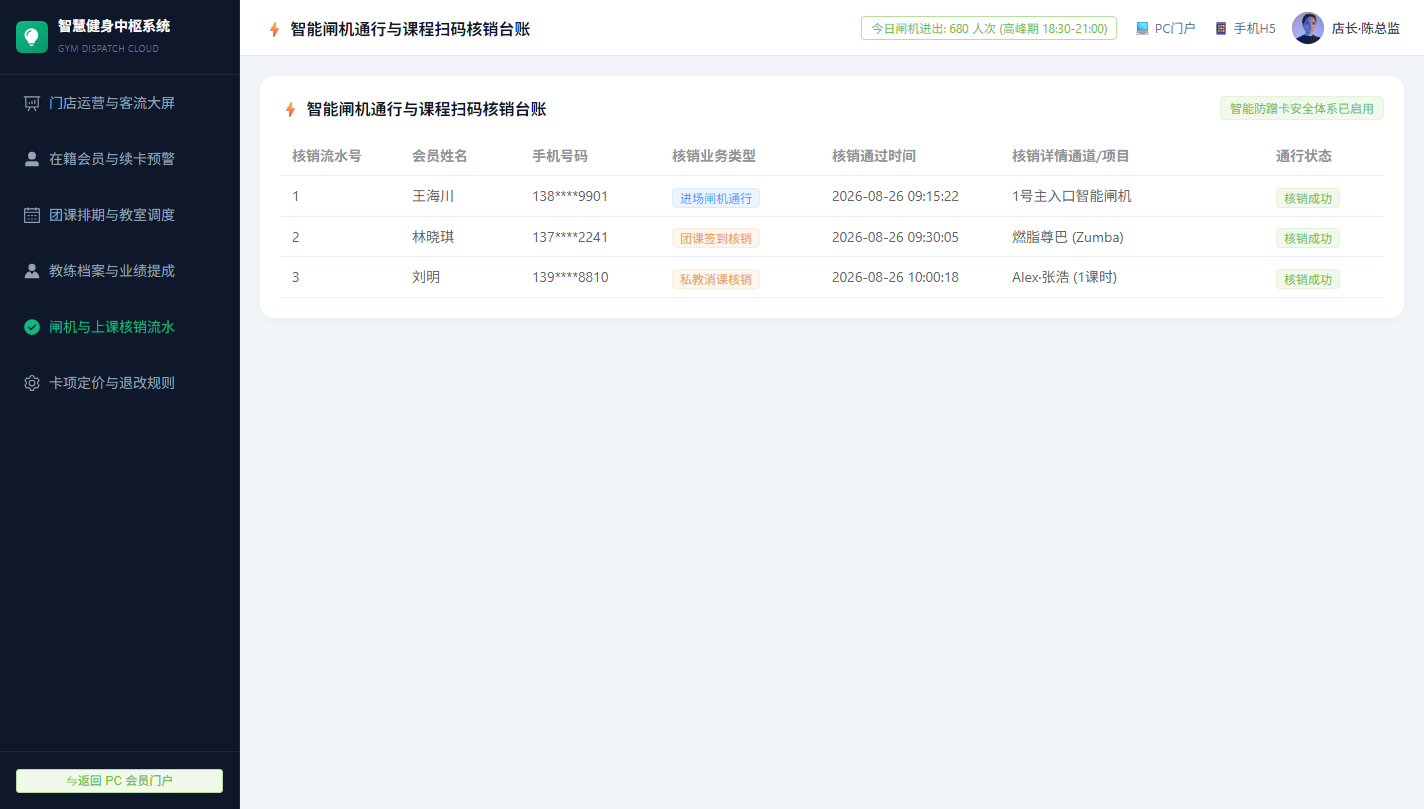The image size is (1424, 809).
Task: Click phone number 139****8810
Action: 570,277
